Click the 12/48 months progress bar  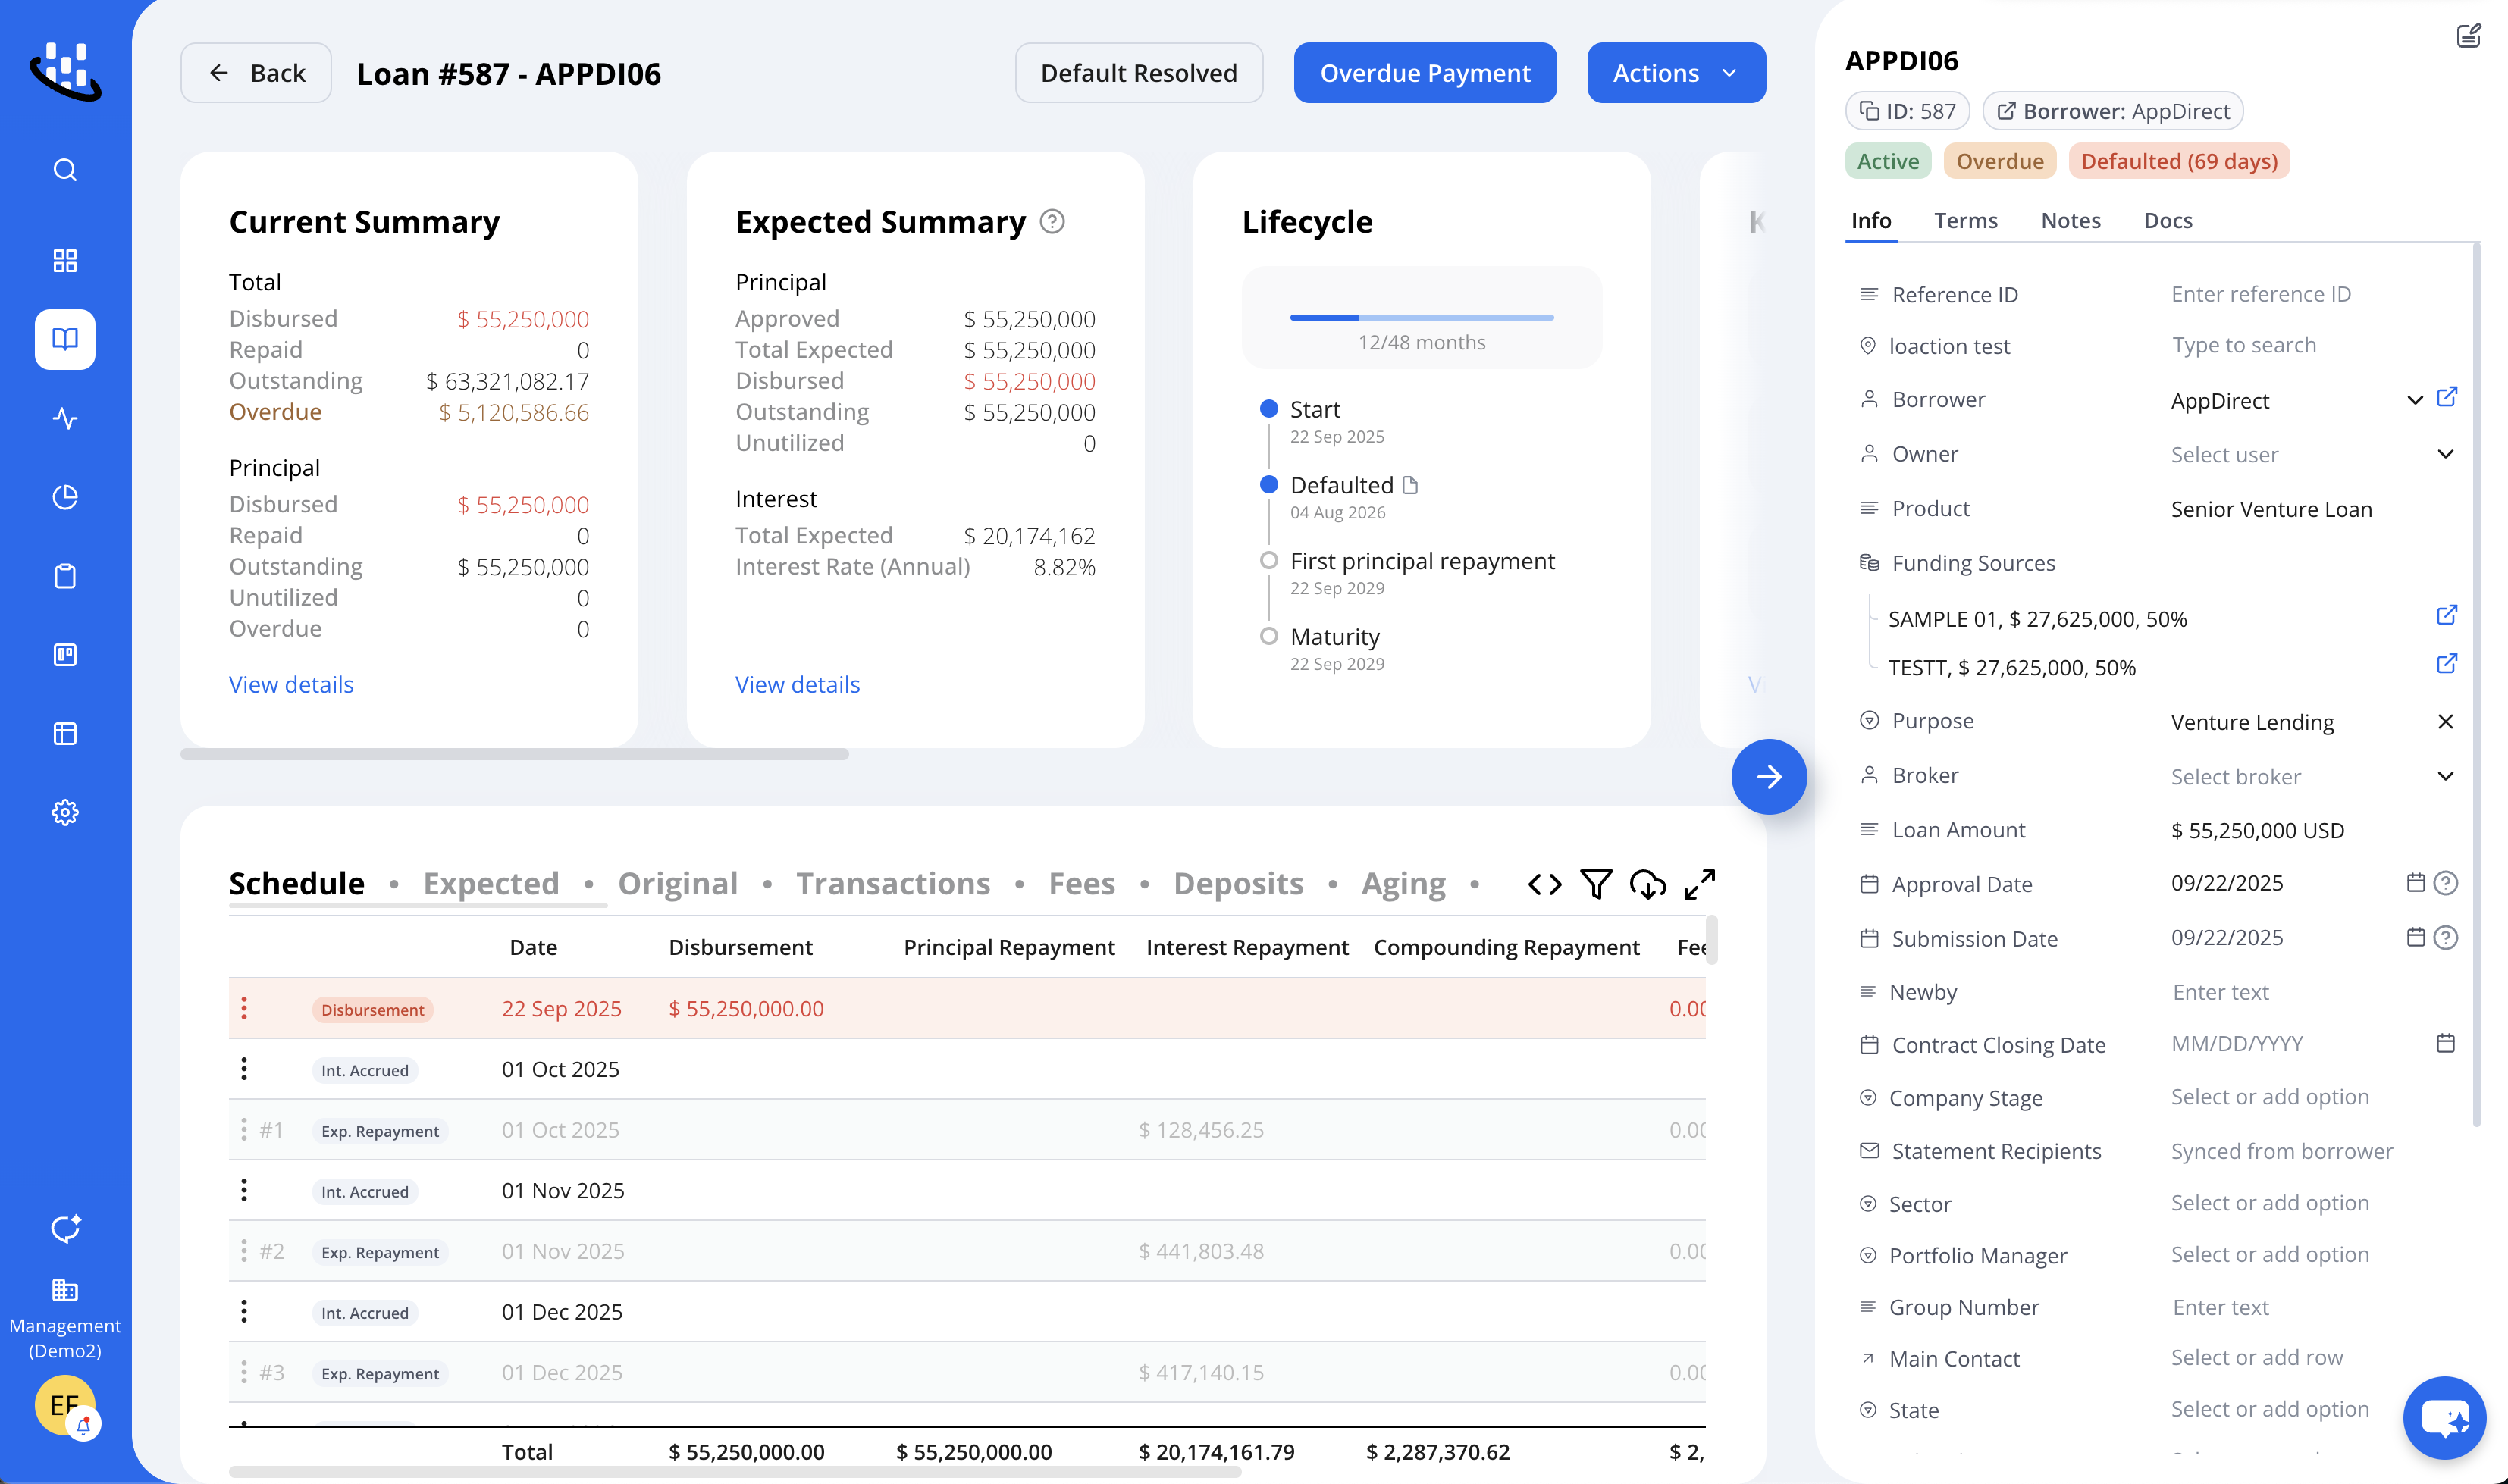tap(1421, 317)
